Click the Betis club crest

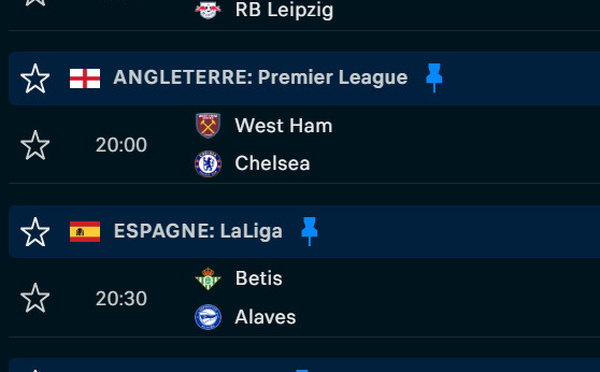[x=208, y=279]
